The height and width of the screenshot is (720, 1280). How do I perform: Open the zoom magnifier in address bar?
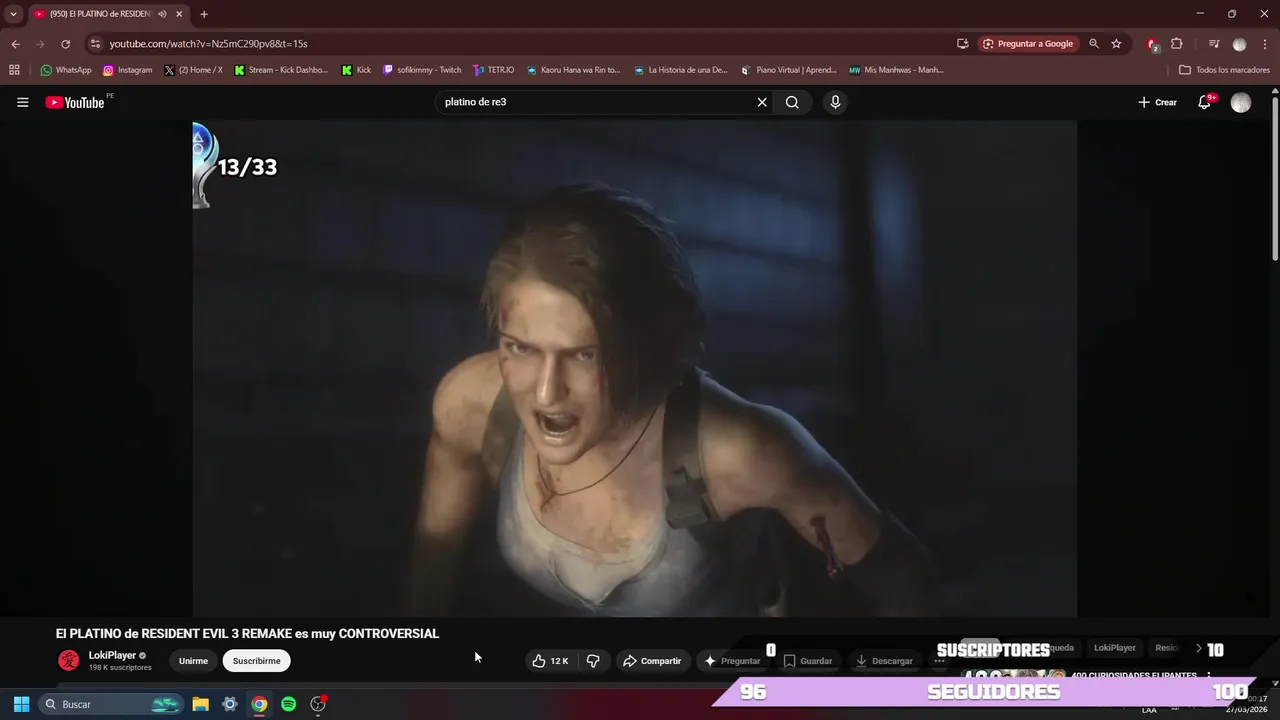[1094, 44]
